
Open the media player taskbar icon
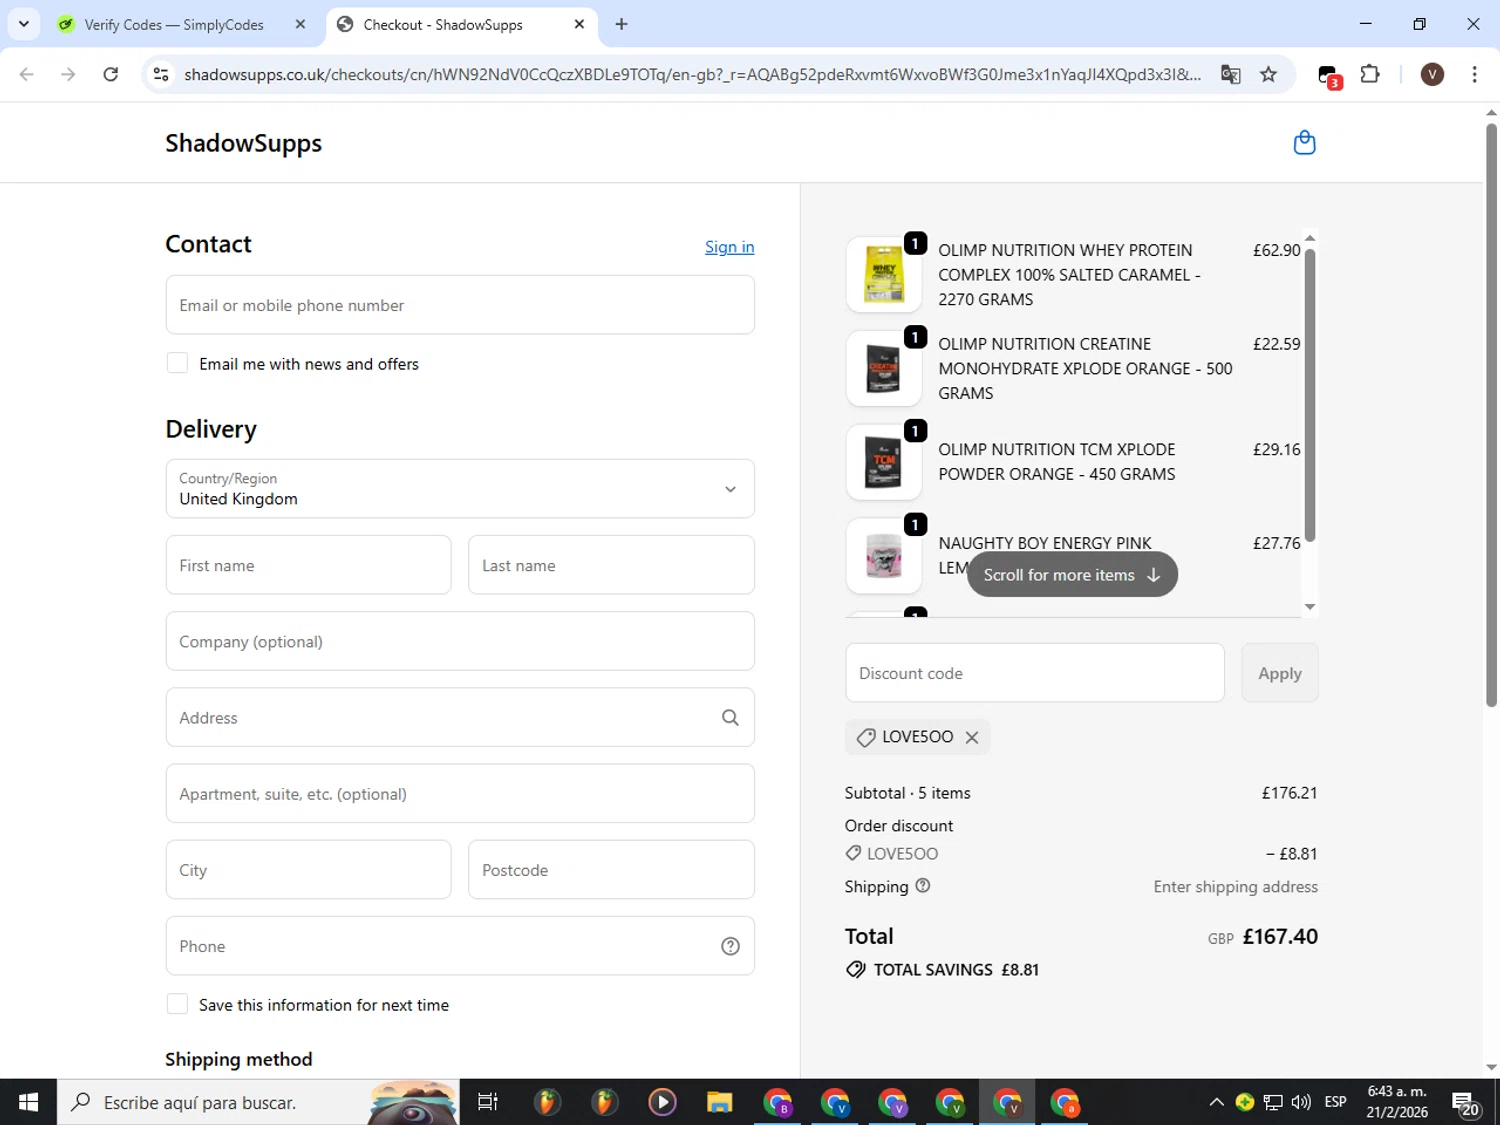coord(662,1102)
